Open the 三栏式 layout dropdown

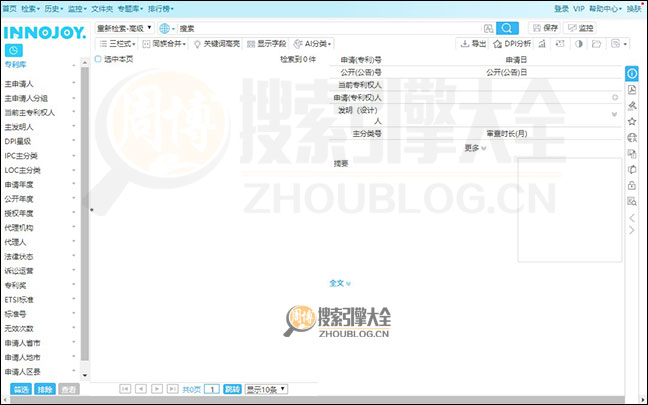point(117,43)
